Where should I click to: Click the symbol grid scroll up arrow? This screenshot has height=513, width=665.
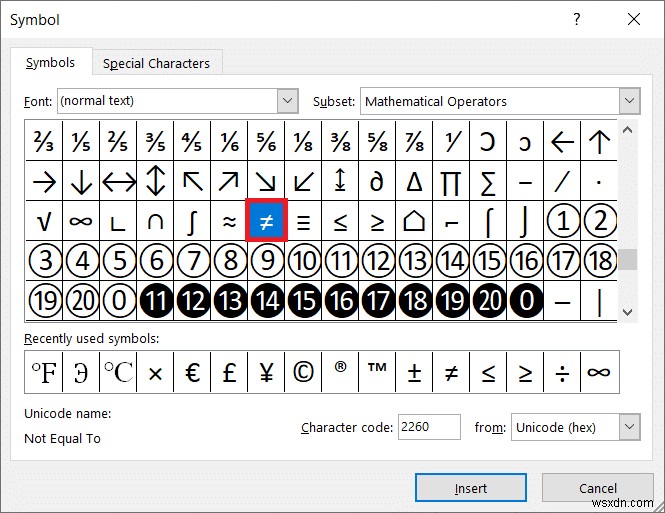click(628, 130)
